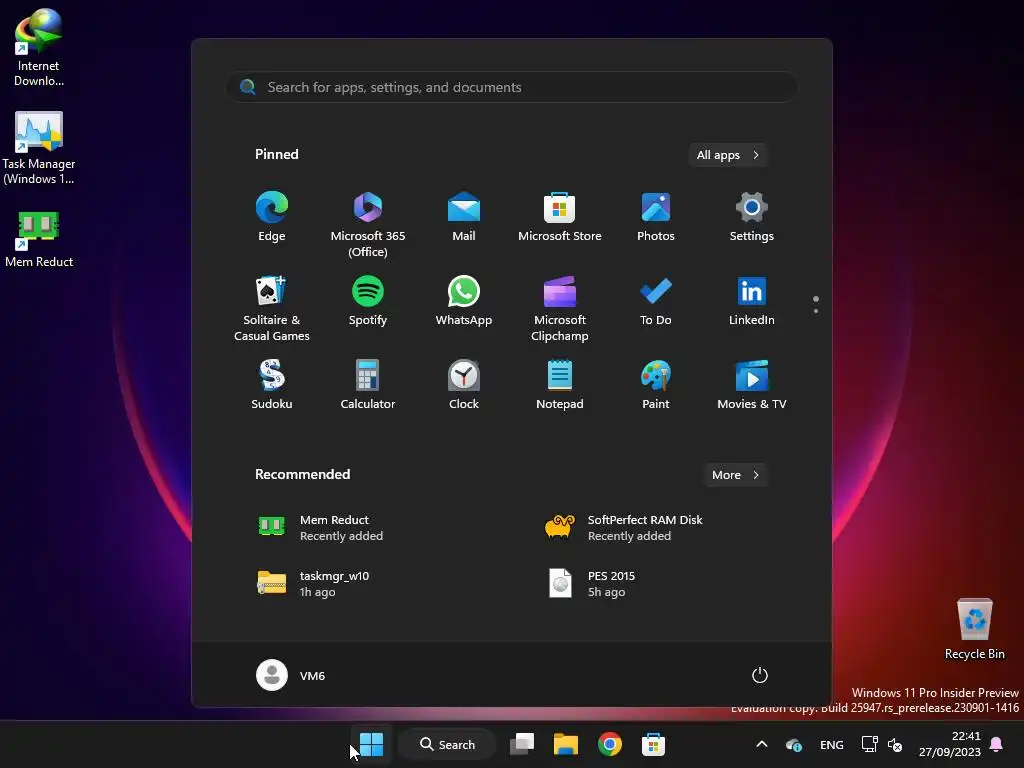Open the Sudoku game
The image size is (1024, 768).
272,385
